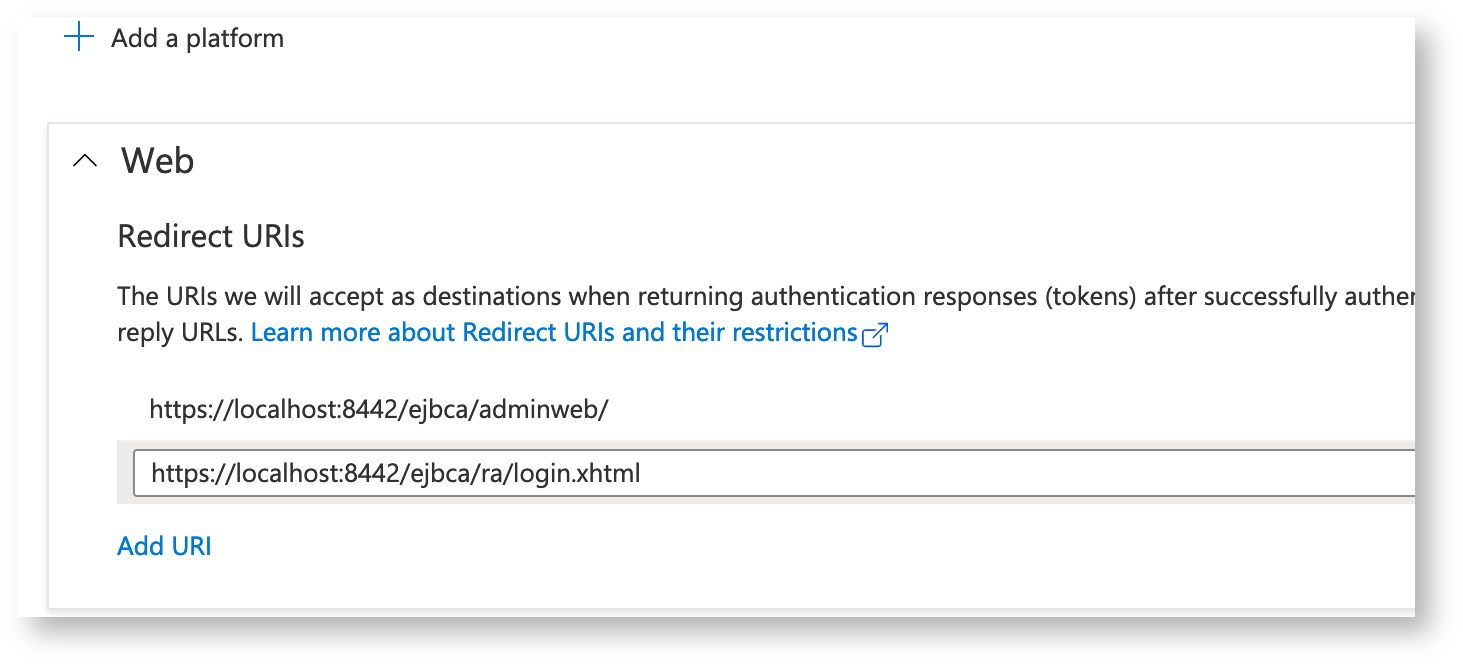1463x665 pixels.
Task: Click the external link icon after Learn more
Action: [875, 334]
